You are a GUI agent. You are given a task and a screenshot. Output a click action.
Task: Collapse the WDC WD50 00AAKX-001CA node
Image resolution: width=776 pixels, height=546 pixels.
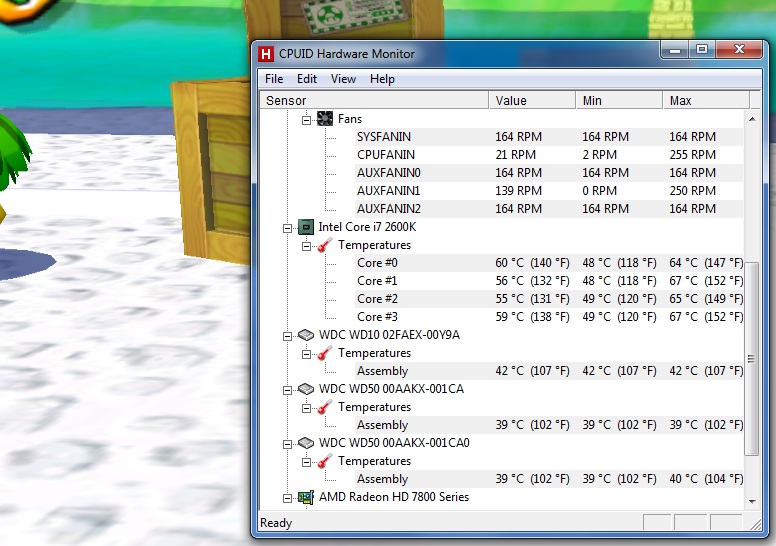(287, 390)
